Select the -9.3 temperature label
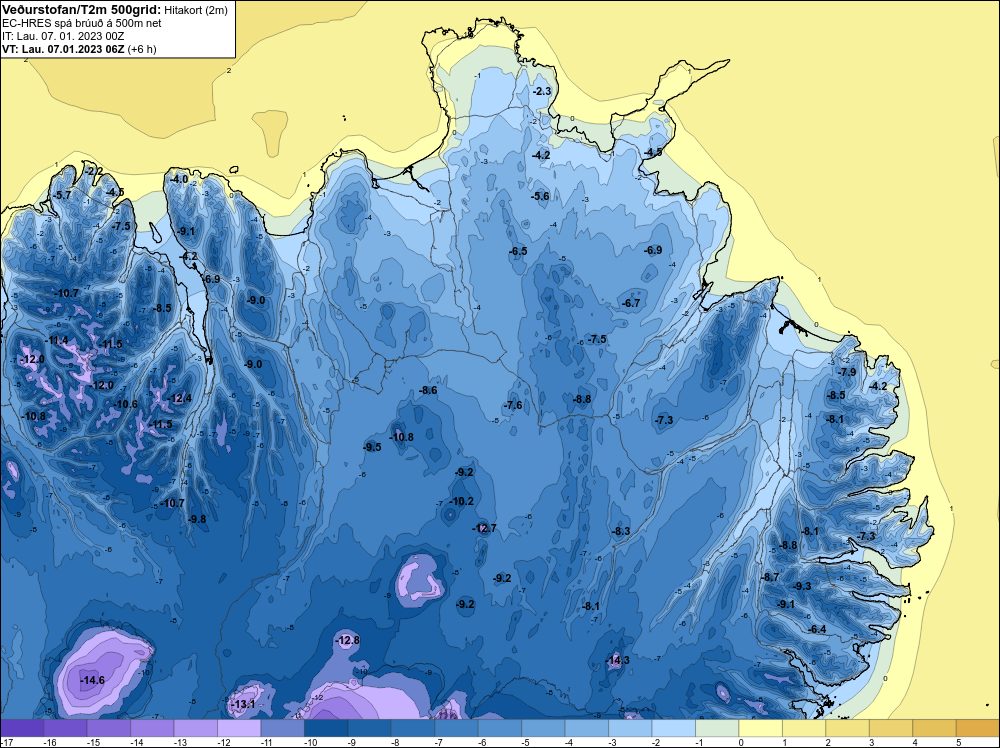 802,586
